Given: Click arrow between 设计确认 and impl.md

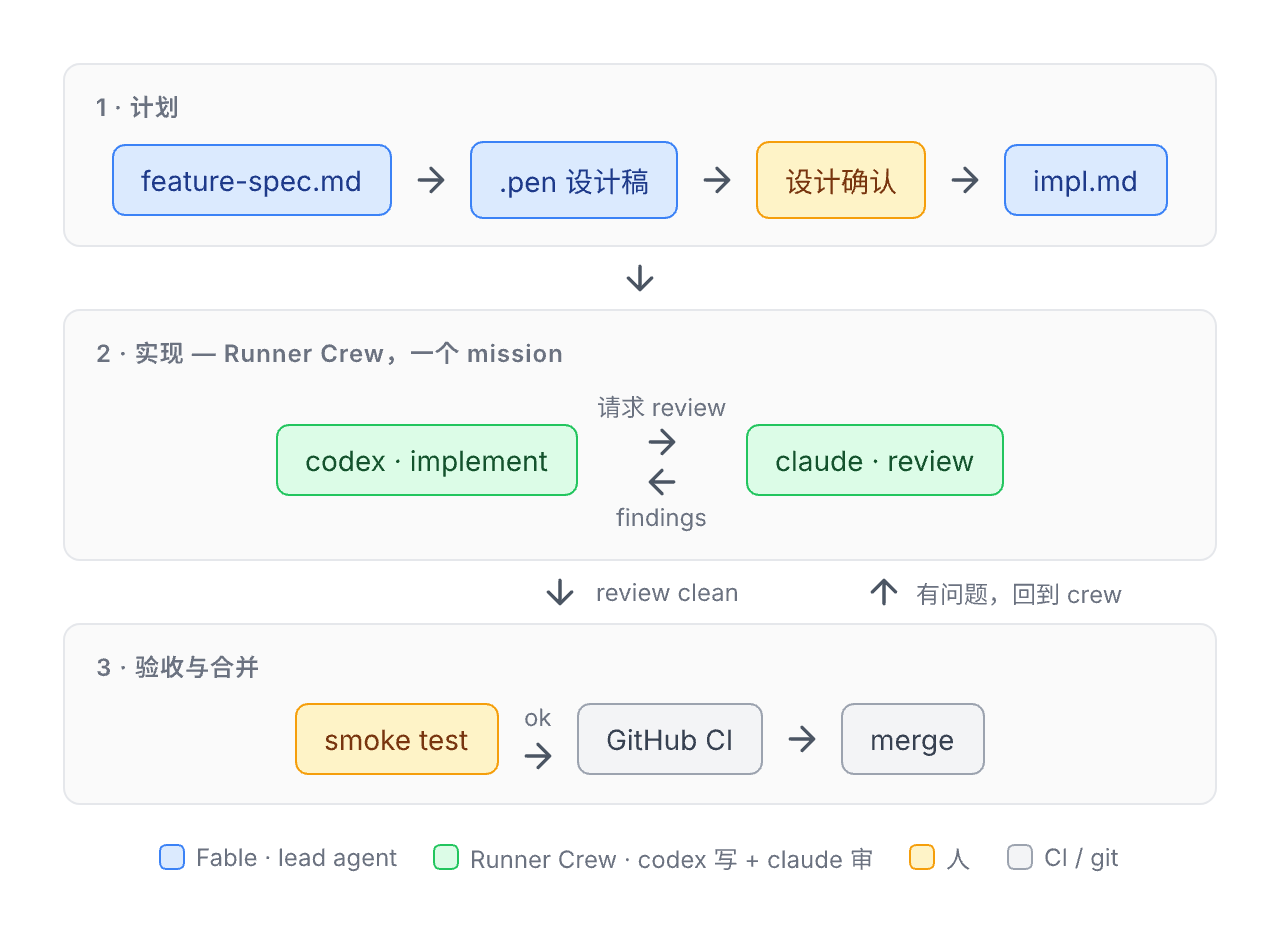Looking at the screenshot, I should click(x=965, y=180).
